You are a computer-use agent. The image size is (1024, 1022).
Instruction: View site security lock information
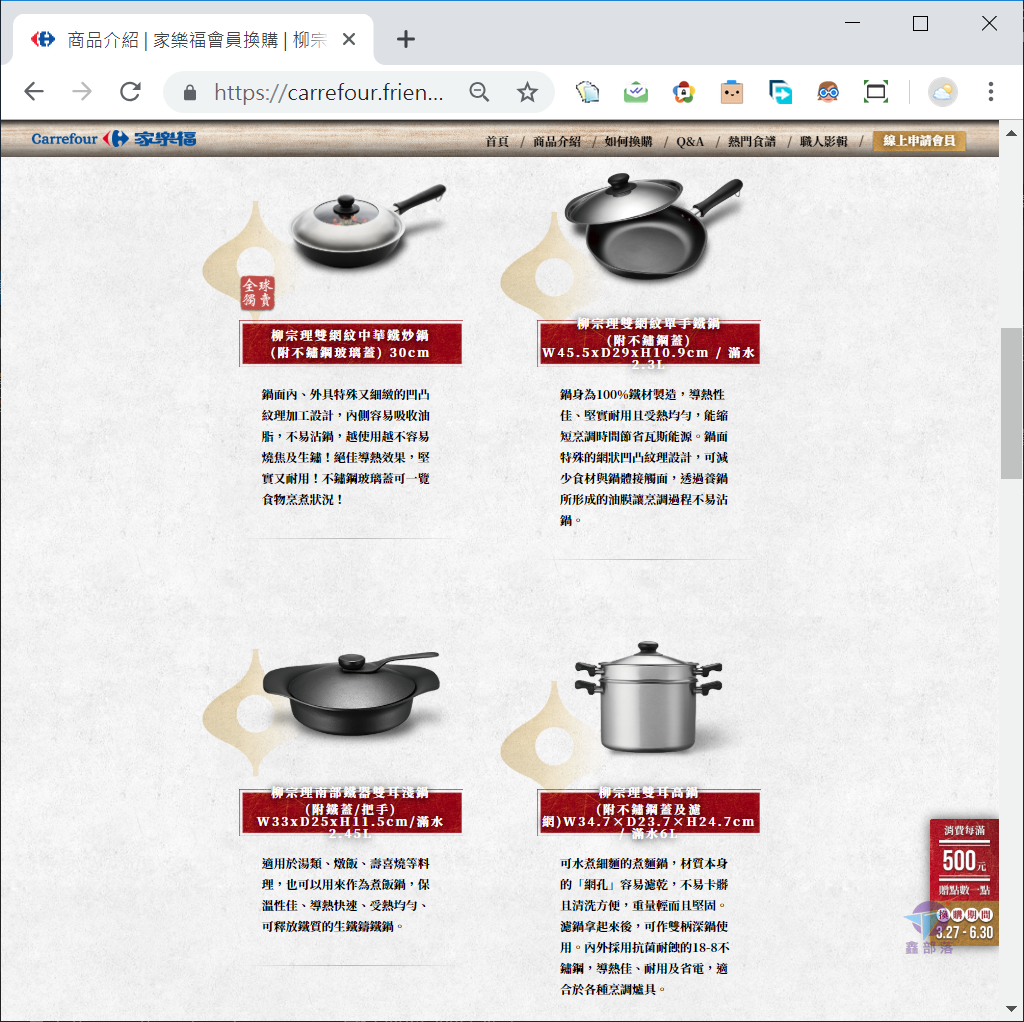tap(190, 93)
